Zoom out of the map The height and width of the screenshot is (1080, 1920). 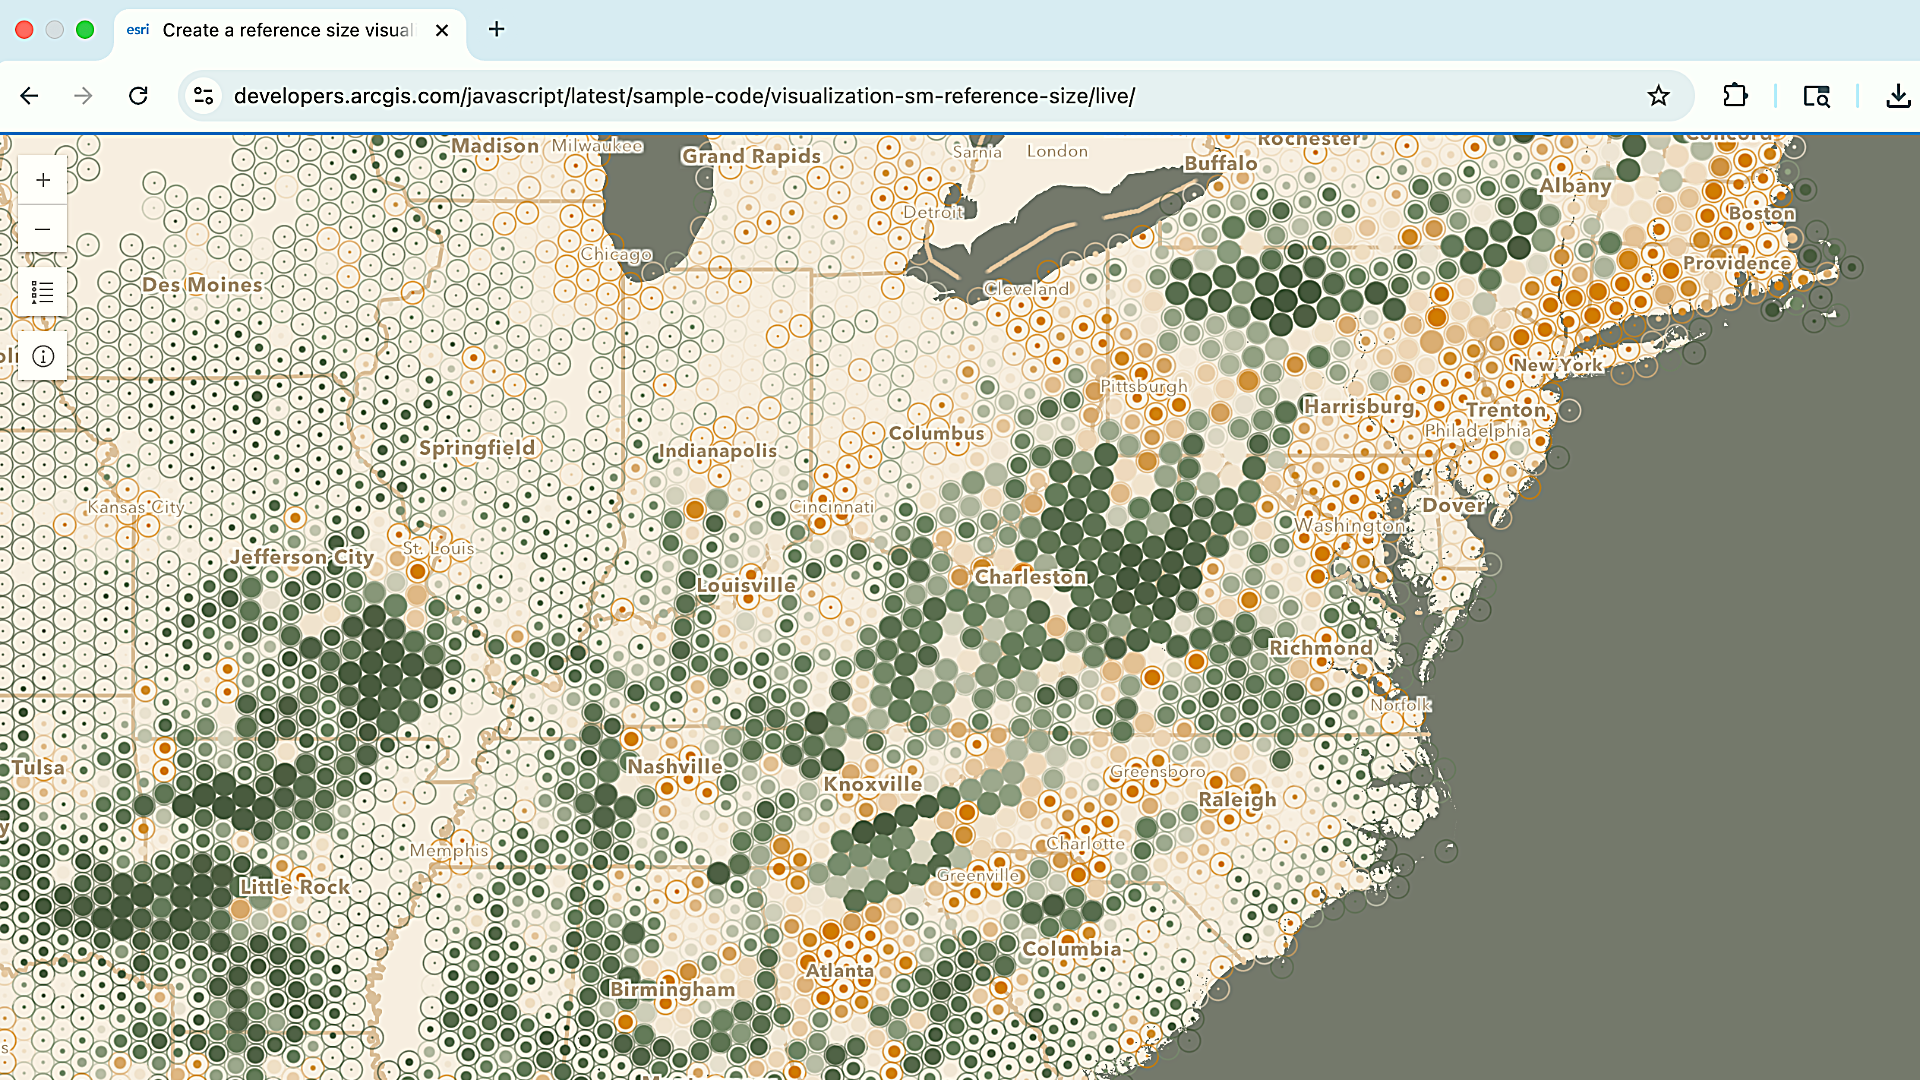(43, 229)
